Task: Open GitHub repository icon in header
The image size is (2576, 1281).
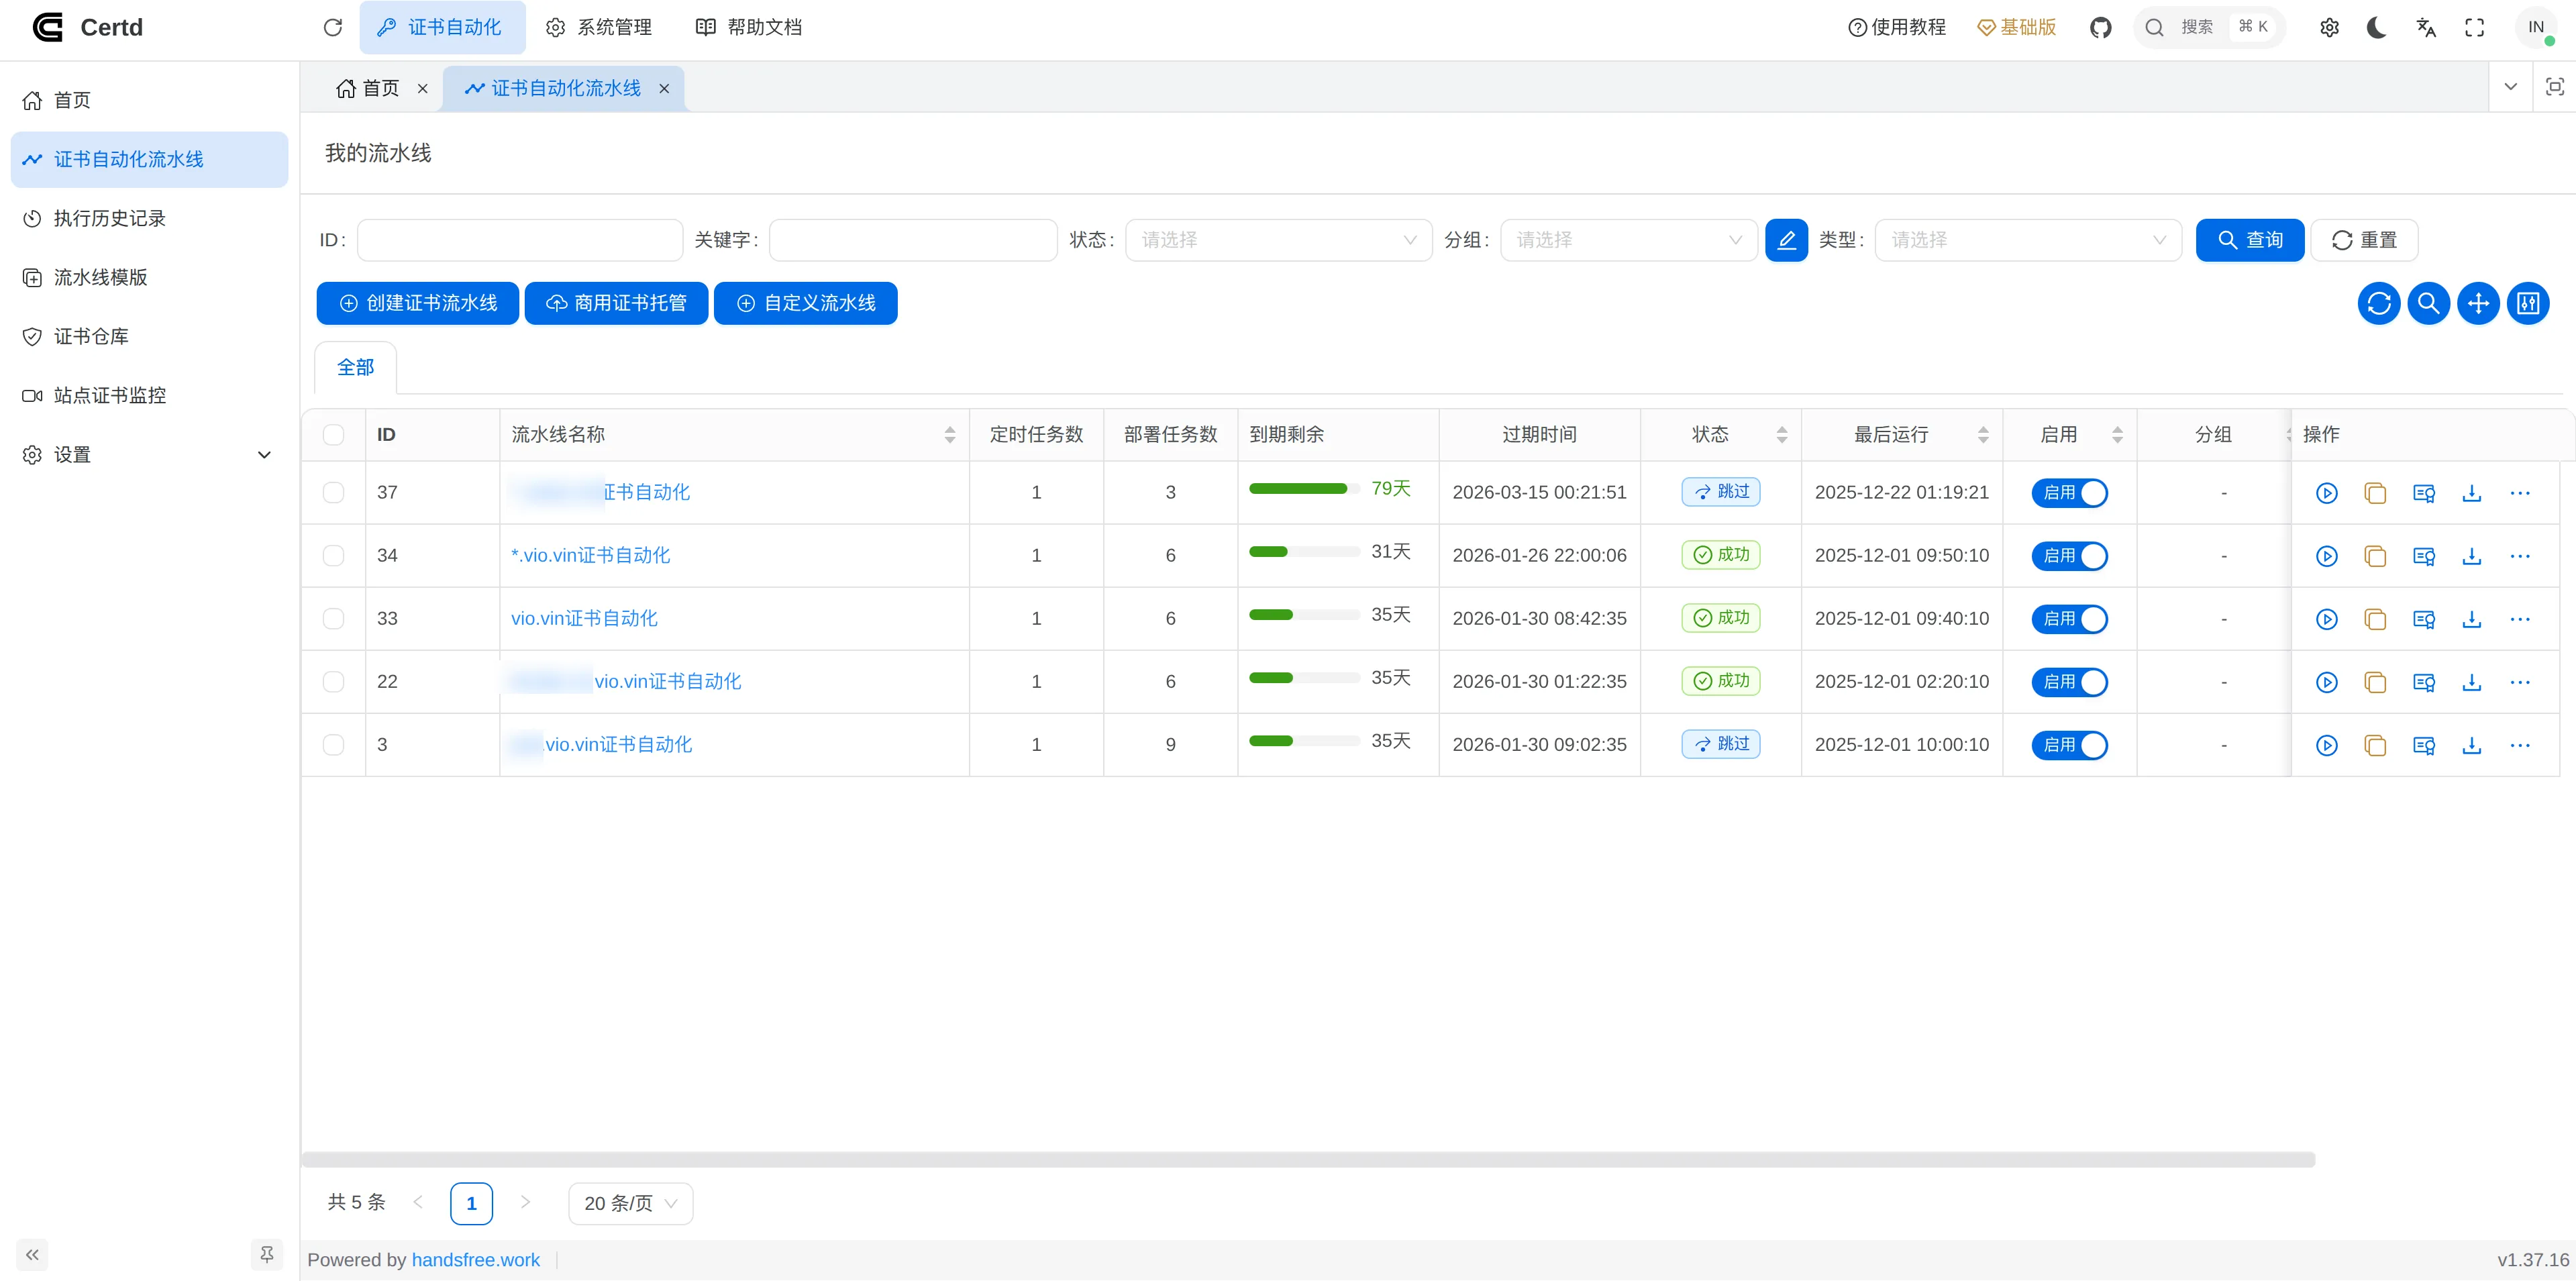Action: click(x=2100, y=27)
